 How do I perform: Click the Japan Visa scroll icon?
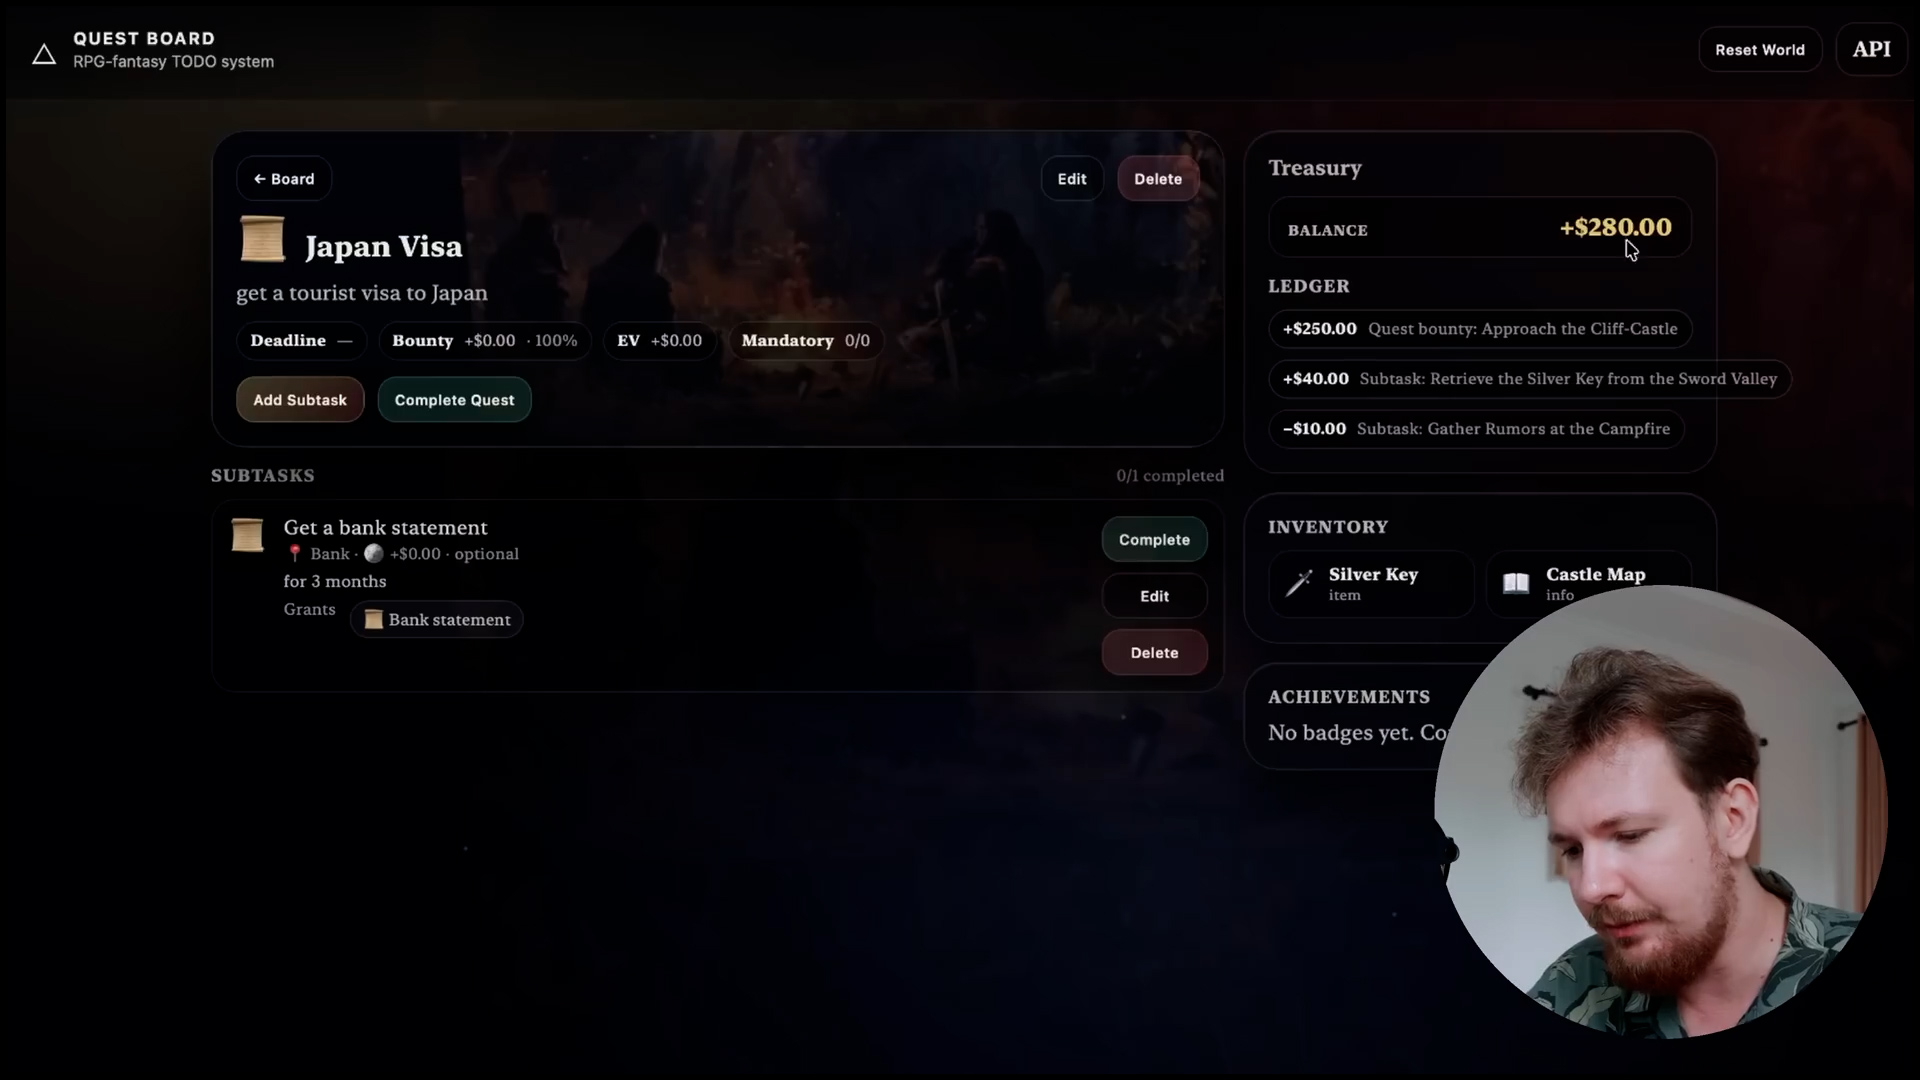[x=263, y=240]
